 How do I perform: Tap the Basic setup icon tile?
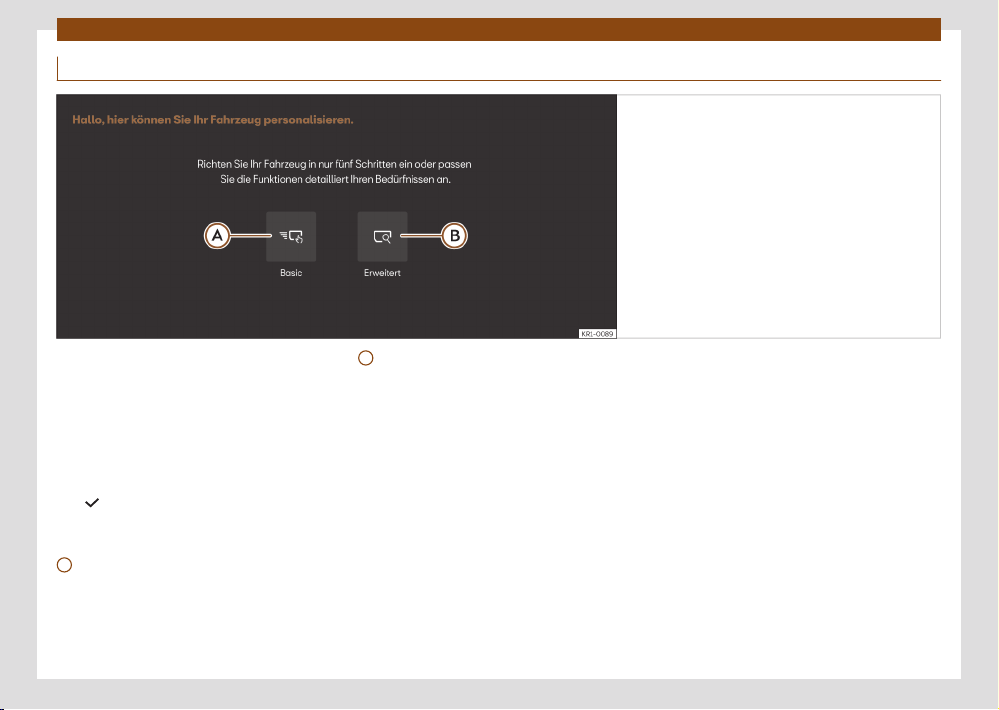click(x=291, y=236)
